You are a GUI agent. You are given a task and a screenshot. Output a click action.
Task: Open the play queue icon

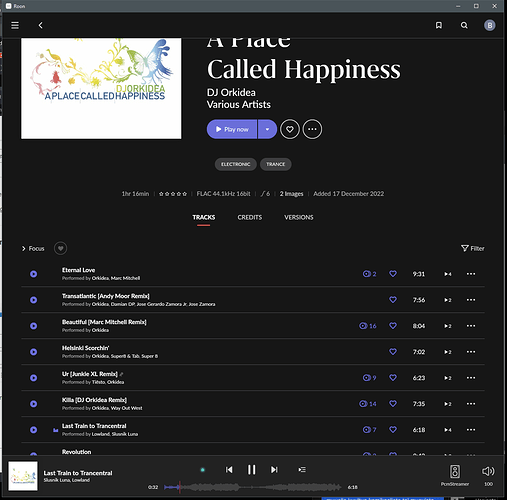point(302,470)
